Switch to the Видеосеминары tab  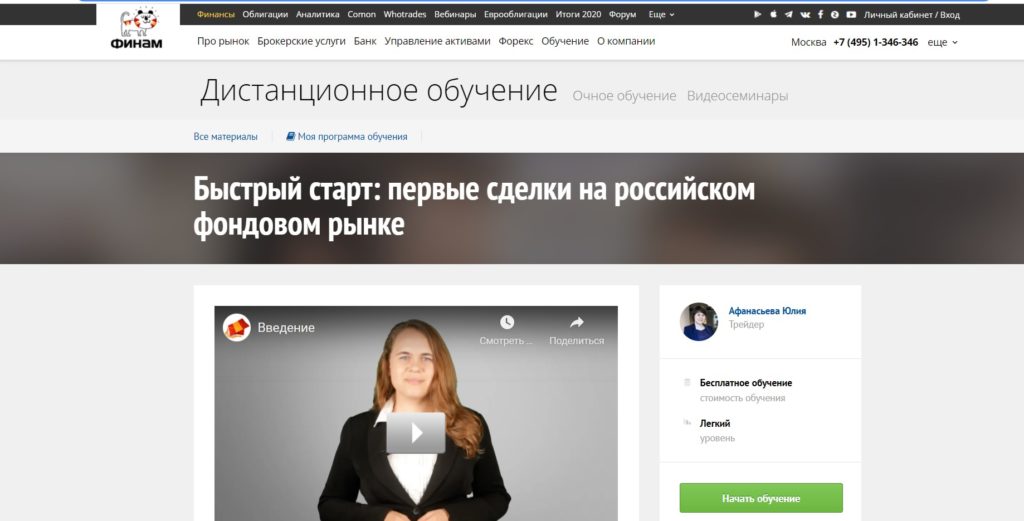pos(737,96)
